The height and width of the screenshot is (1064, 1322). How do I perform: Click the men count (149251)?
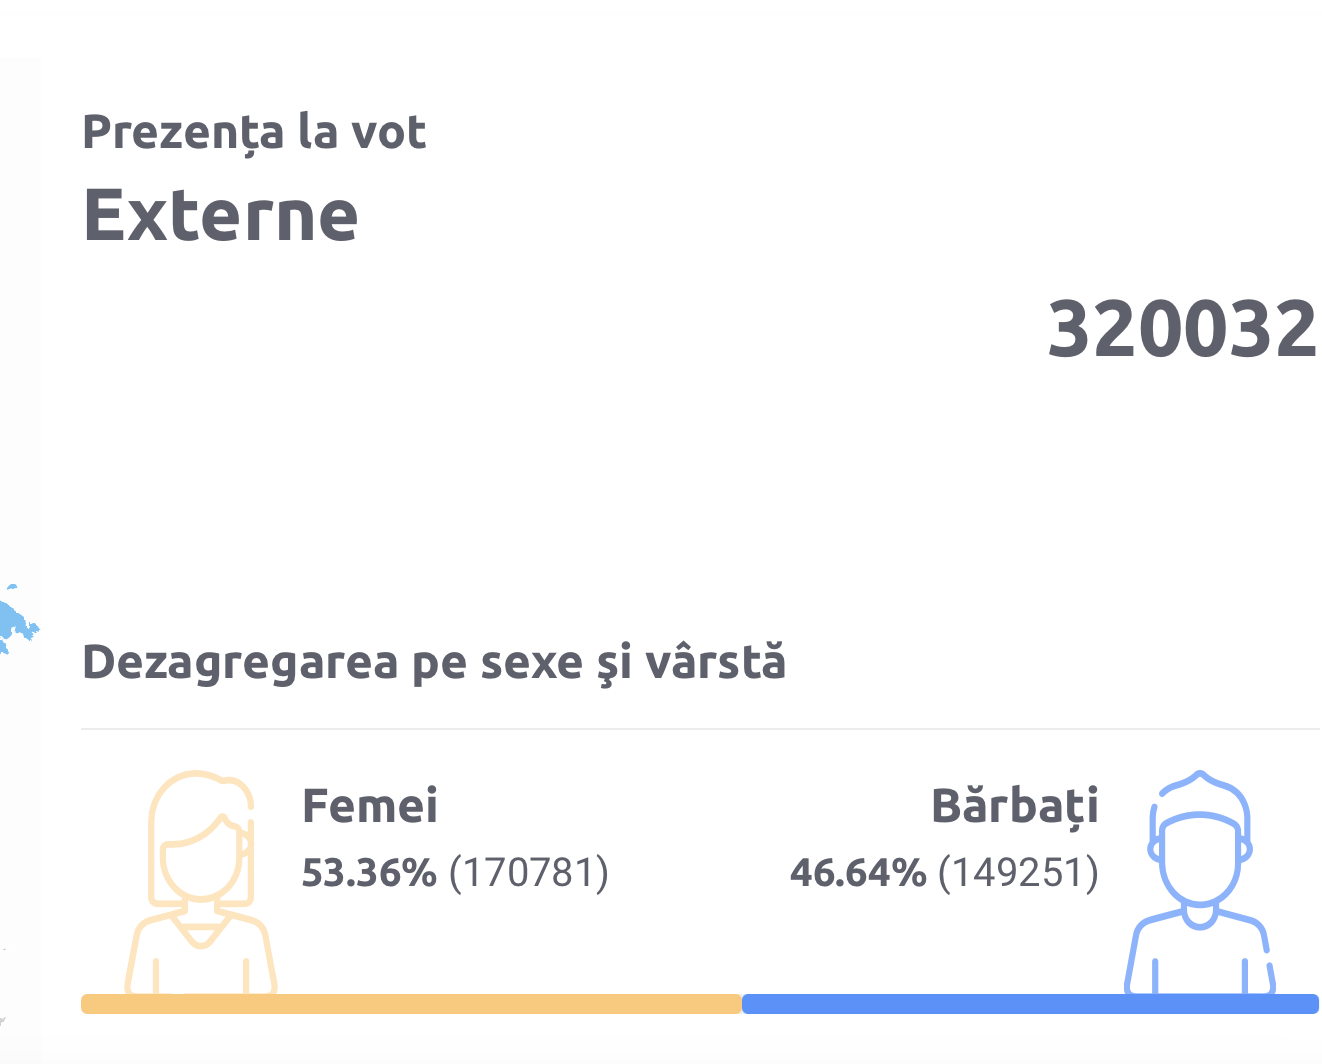pos(1019,872)
